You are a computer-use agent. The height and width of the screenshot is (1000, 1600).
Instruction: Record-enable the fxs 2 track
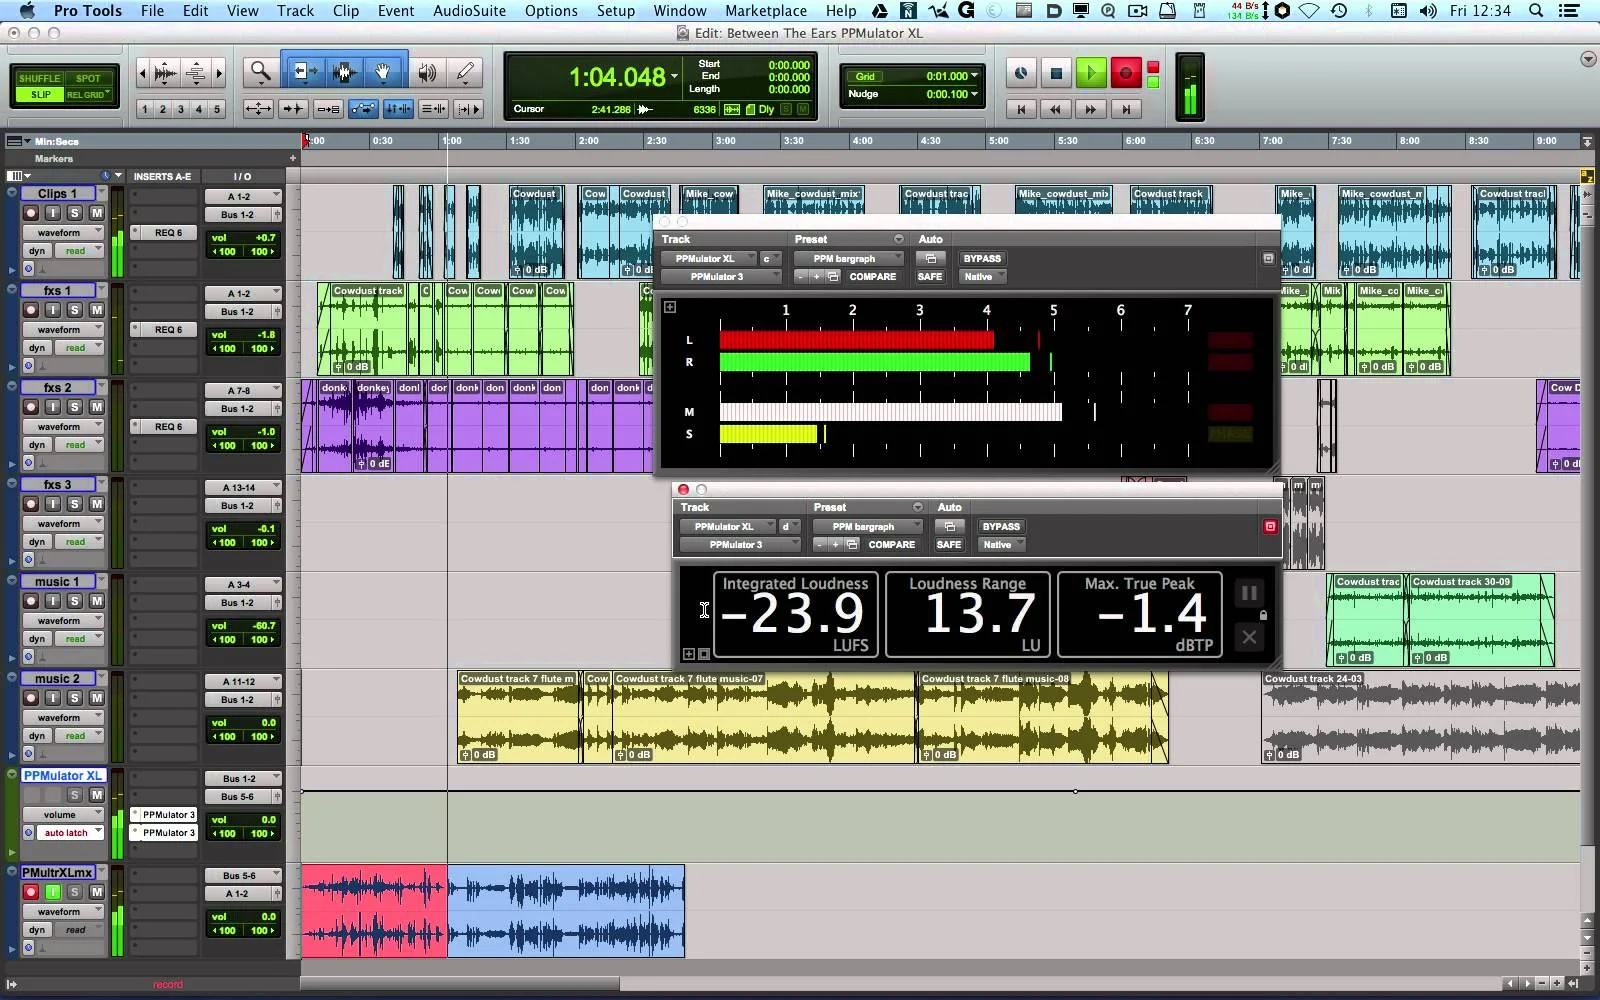point(31,407)
